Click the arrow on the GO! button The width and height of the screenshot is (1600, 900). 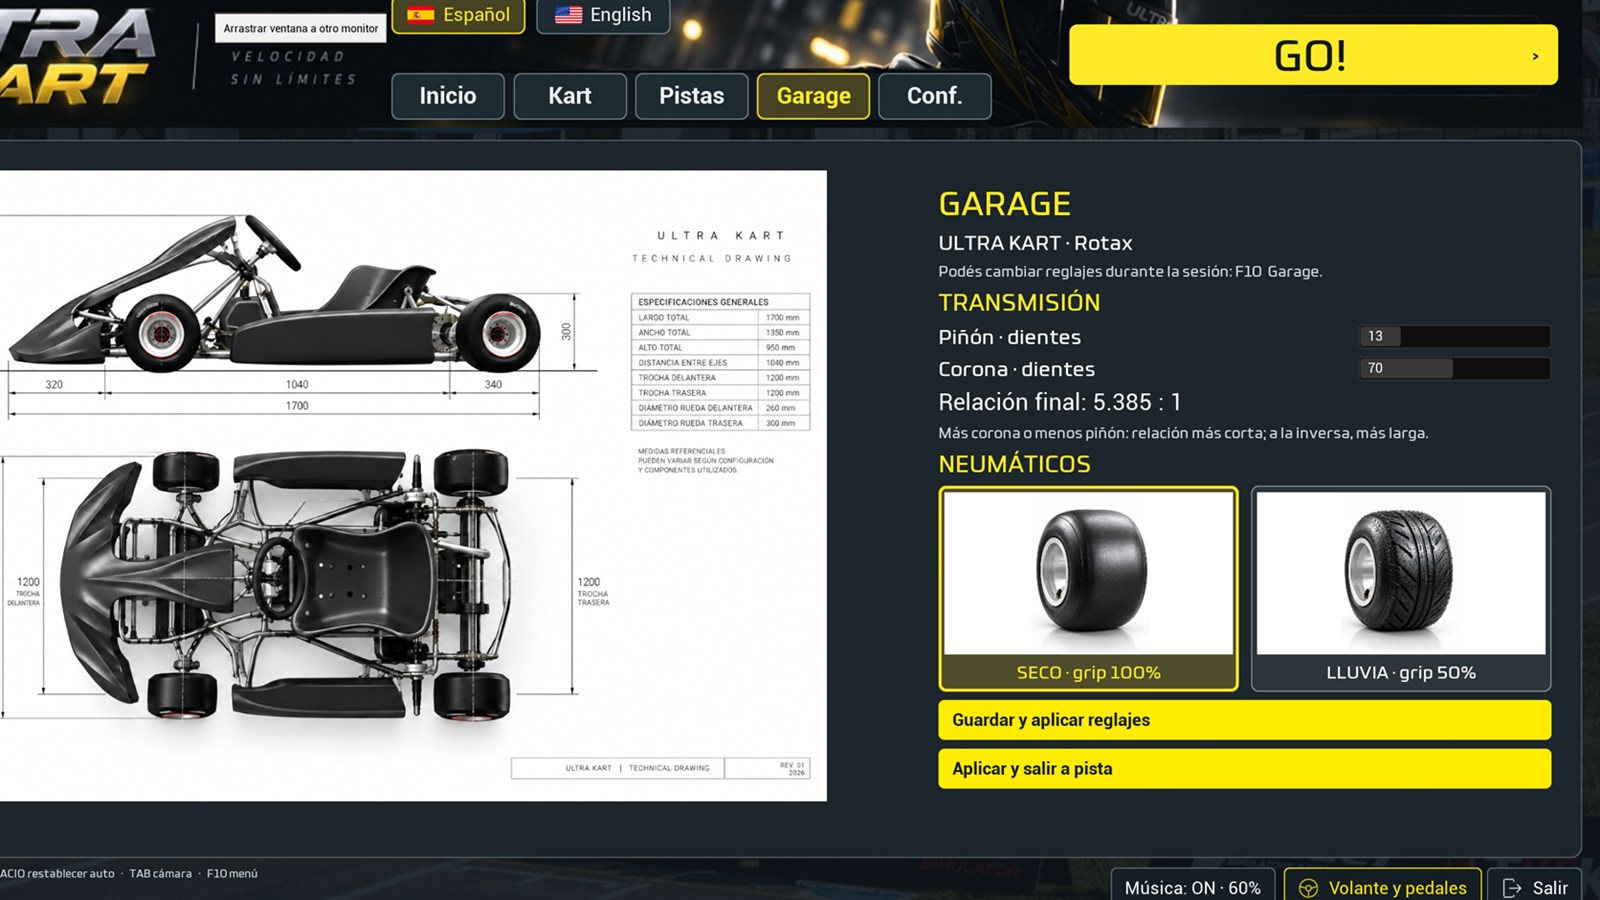coord(1536,56)
